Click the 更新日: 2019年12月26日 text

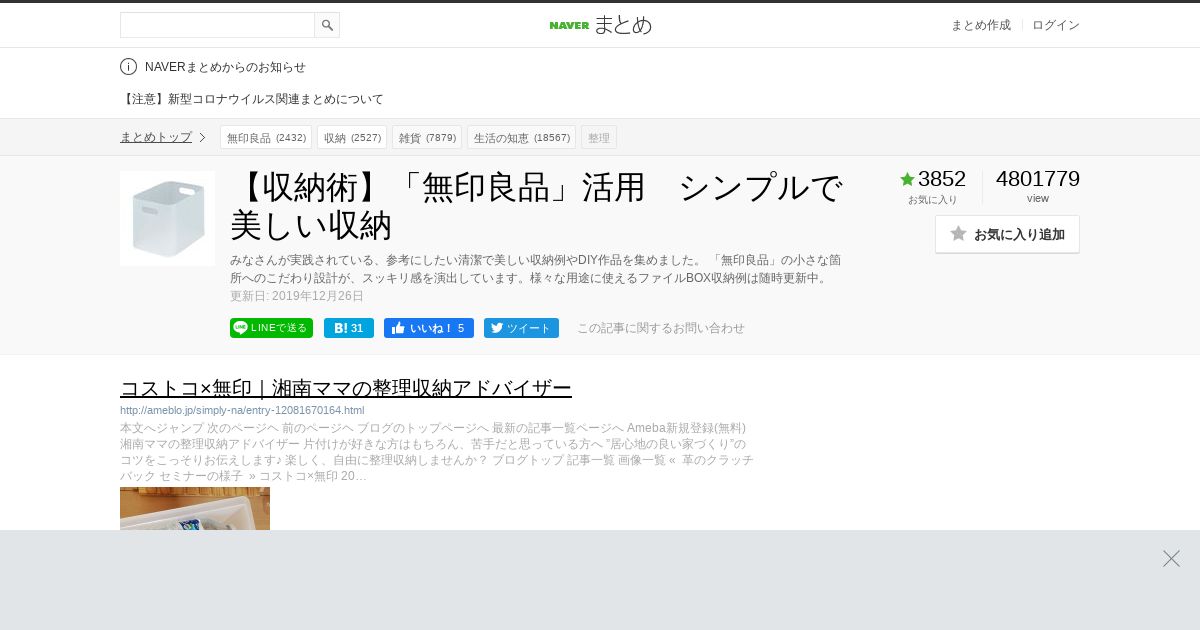click(297, 296)
